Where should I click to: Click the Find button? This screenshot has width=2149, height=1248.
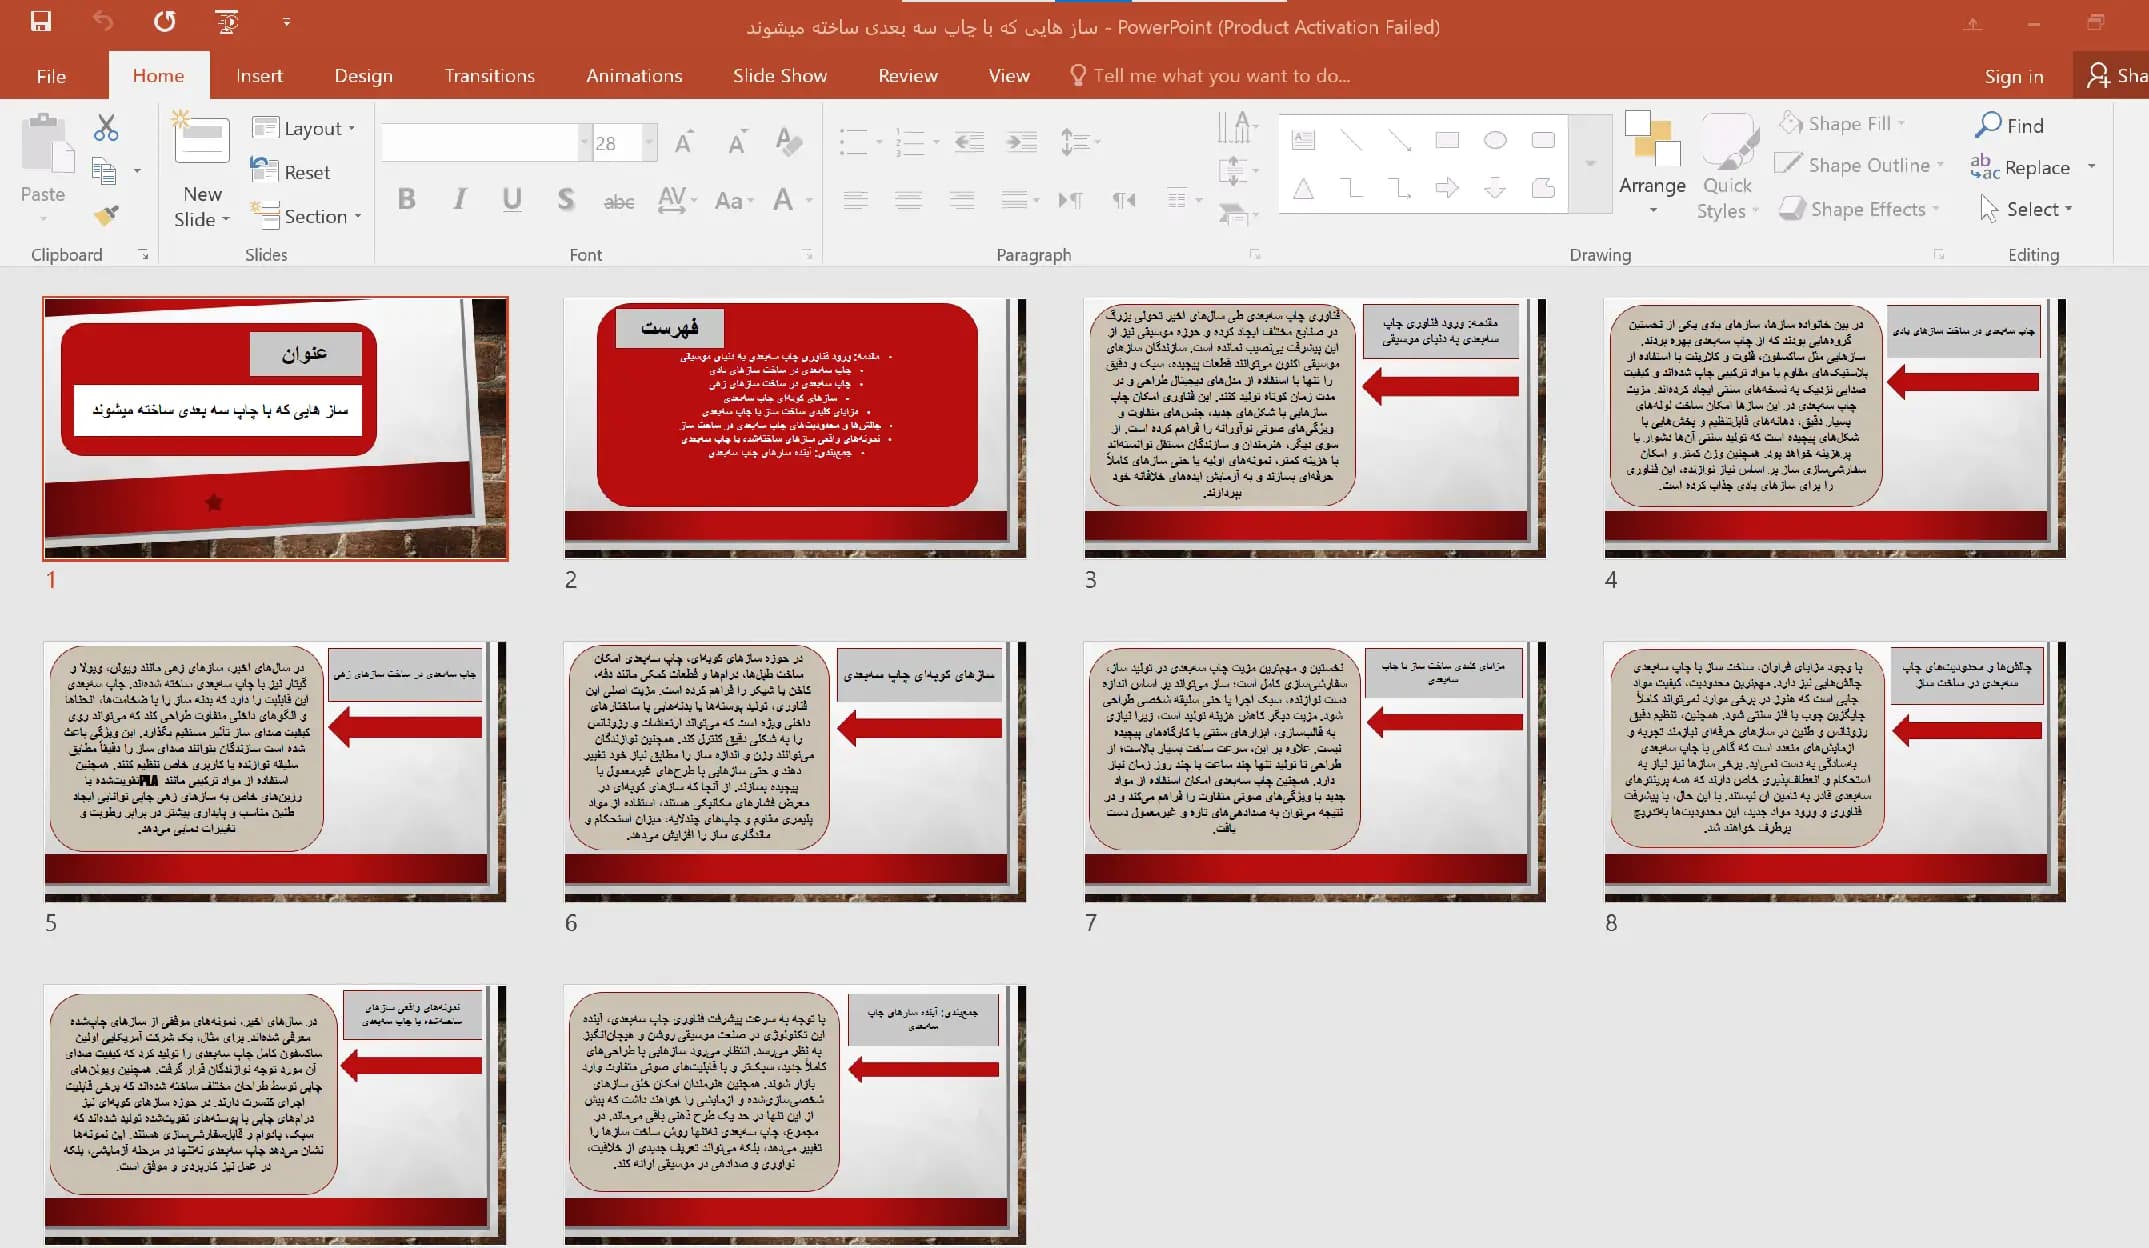pos(2009,124)
